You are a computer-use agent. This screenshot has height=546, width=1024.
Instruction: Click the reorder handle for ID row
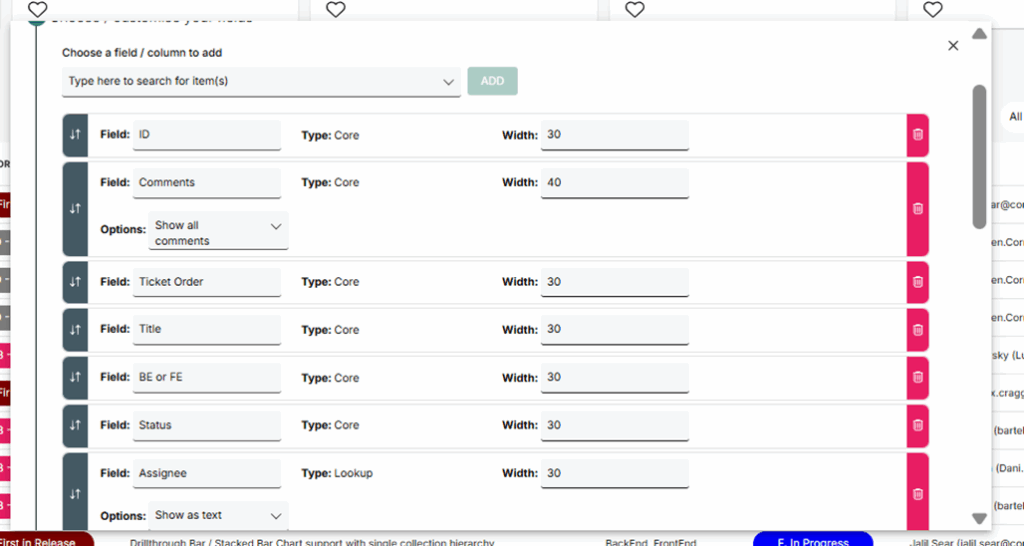(75, 135)
